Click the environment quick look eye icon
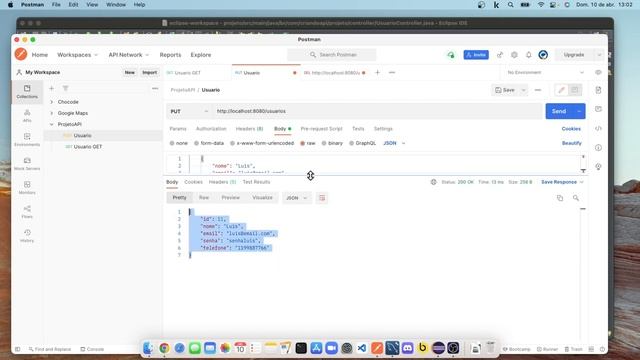 tap(598, 73)
